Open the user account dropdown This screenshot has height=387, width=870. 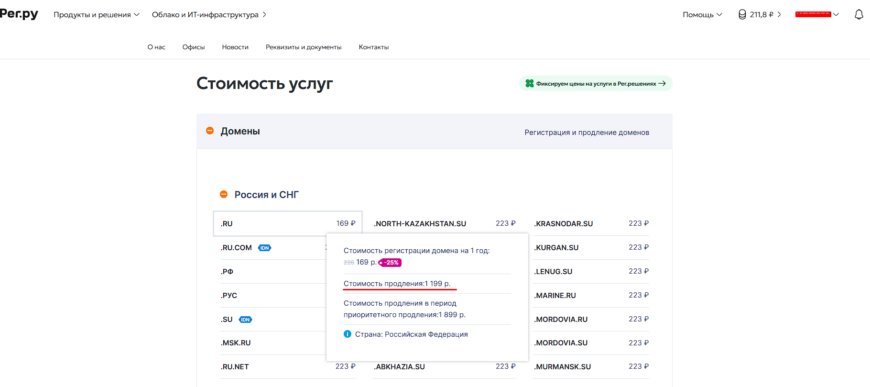tap(817, 14)
